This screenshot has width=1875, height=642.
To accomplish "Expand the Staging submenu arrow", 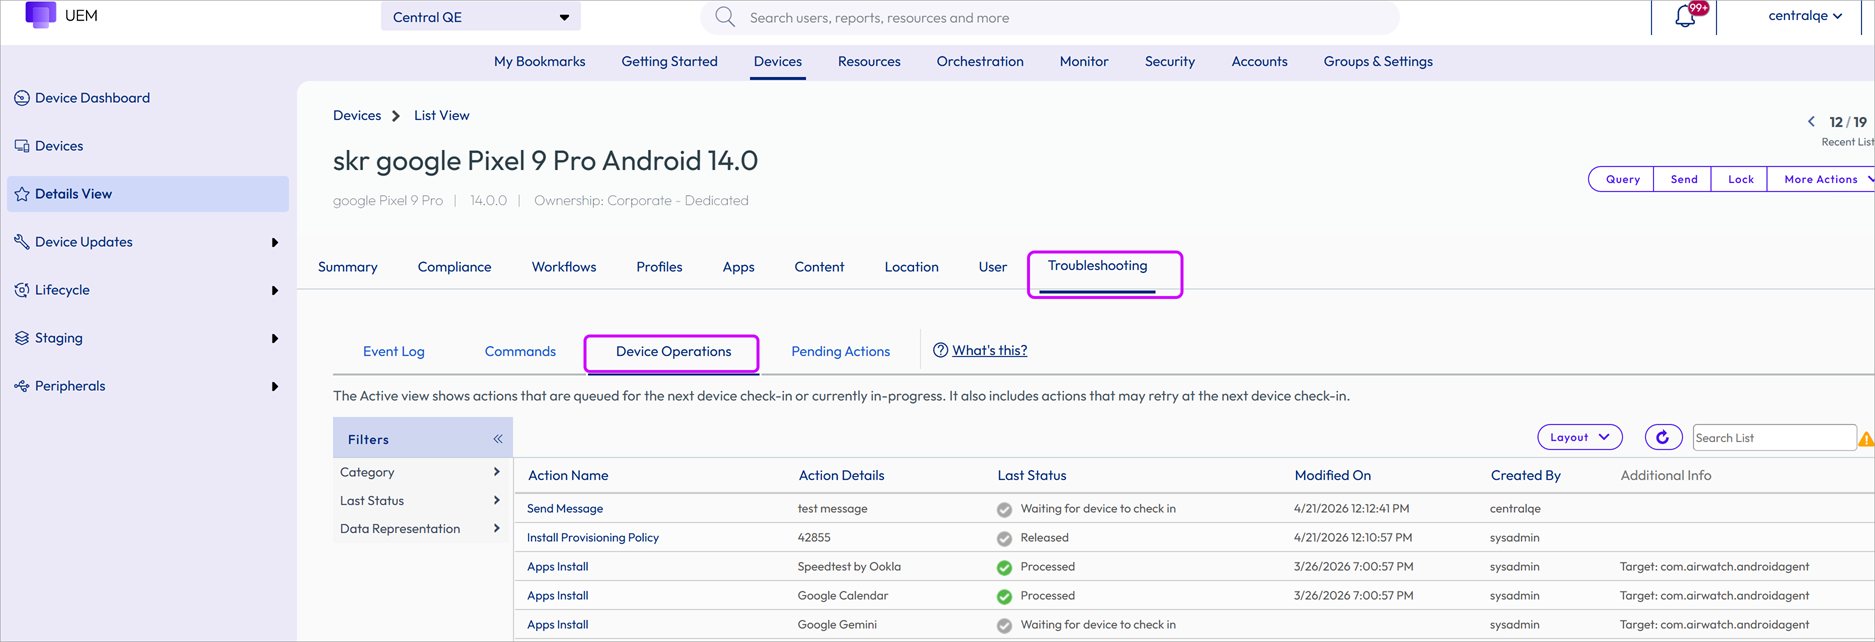I will click(x=275, y=338).
